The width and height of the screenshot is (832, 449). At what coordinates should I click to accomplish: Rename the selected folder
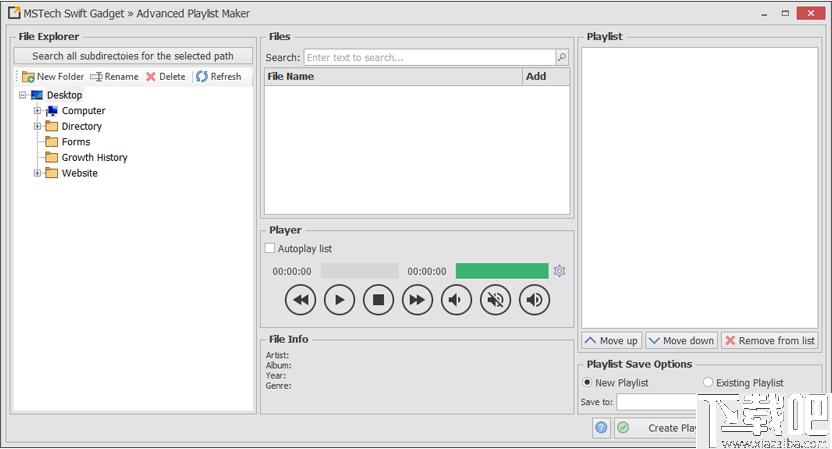click(x=114, y=76)
